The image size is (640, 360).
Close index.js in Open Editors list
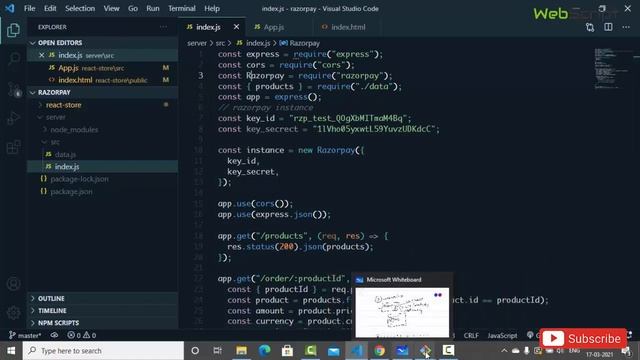(42, 55)
